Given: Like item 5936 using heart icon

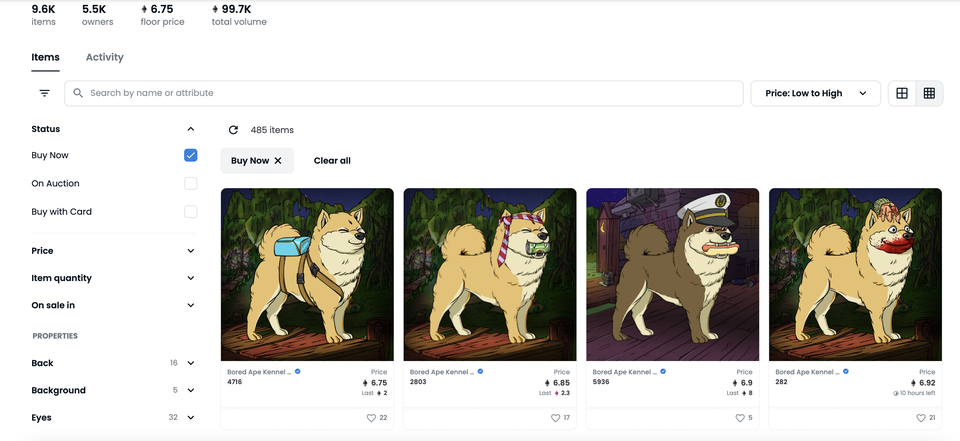Looking at the screenshot, I should (x=740, y=418).
